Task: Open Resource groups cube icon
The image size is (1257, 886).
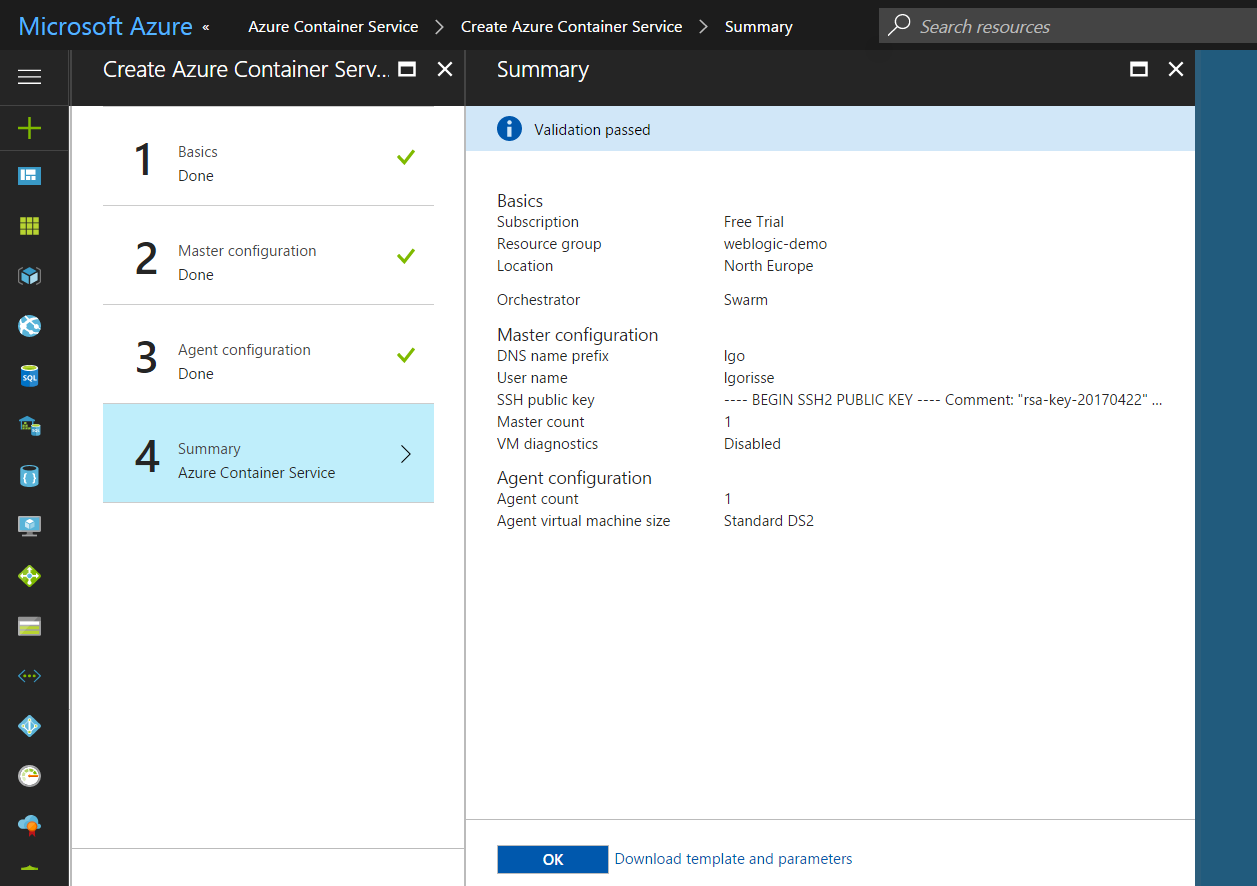Action: click(x=30, y=276)
